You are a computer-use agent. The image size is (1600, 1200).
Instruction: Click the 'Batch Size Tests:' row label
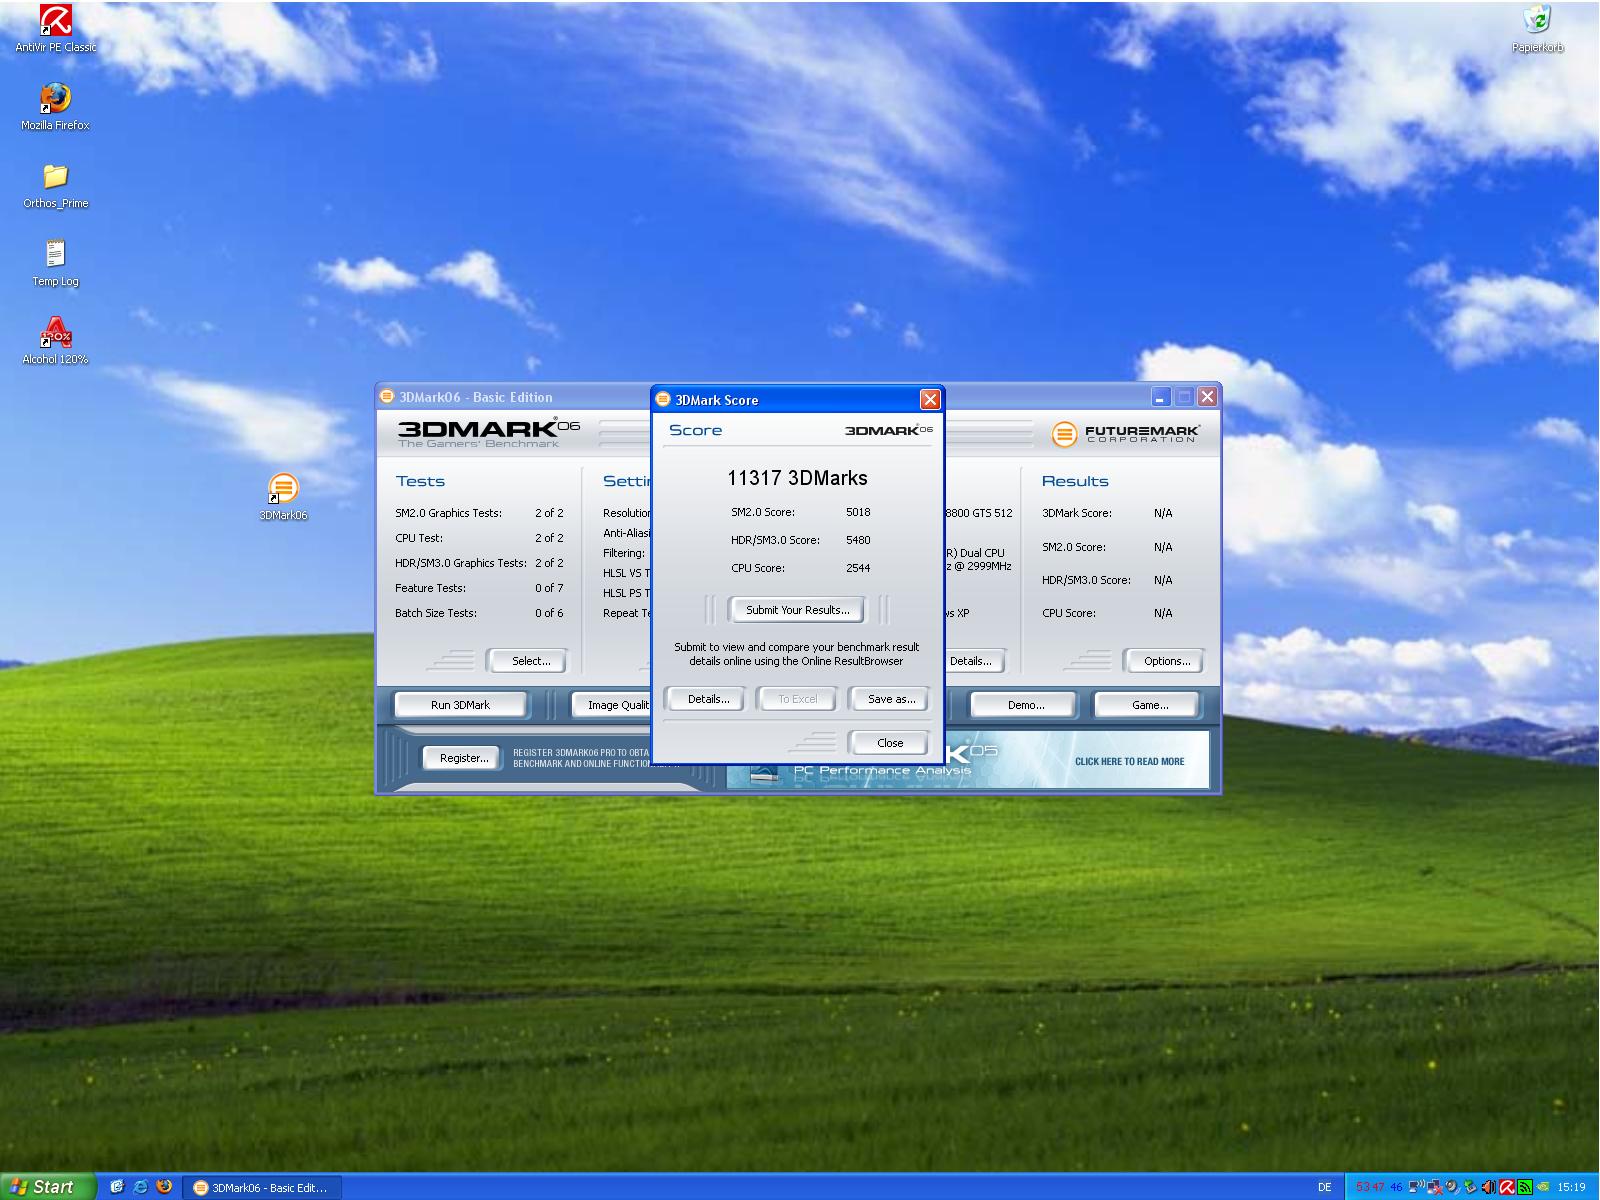[x=436, y=613]
